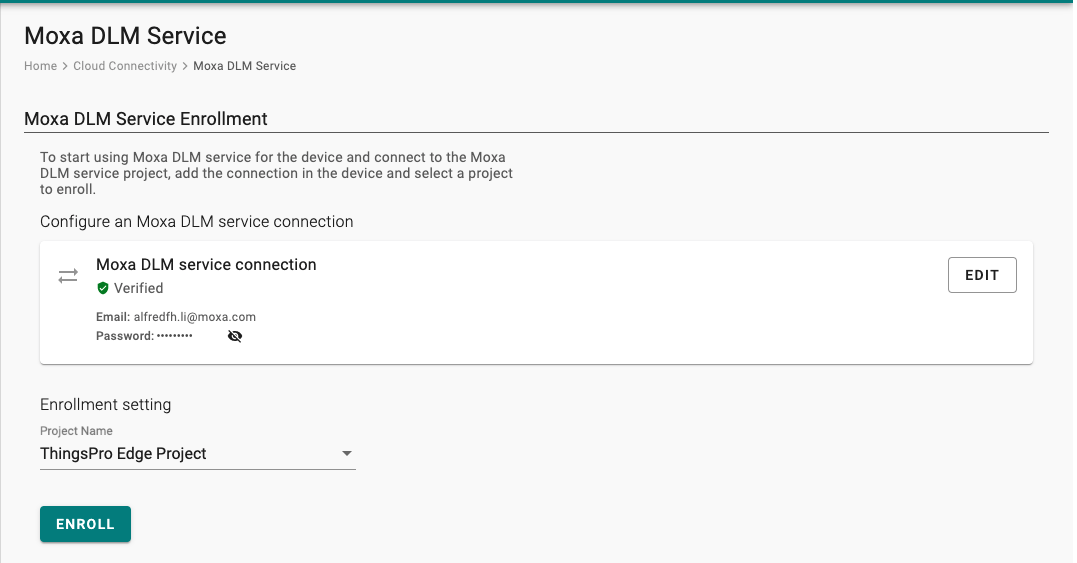The image size is (1077, 563).
Task: Click the alfredfh.li@moxa.com email text
Action: (x=194, y=317)
